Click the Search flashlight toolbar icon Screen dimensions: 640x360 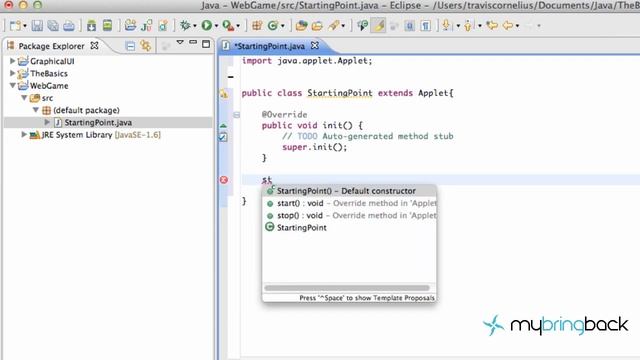point(334,25)
